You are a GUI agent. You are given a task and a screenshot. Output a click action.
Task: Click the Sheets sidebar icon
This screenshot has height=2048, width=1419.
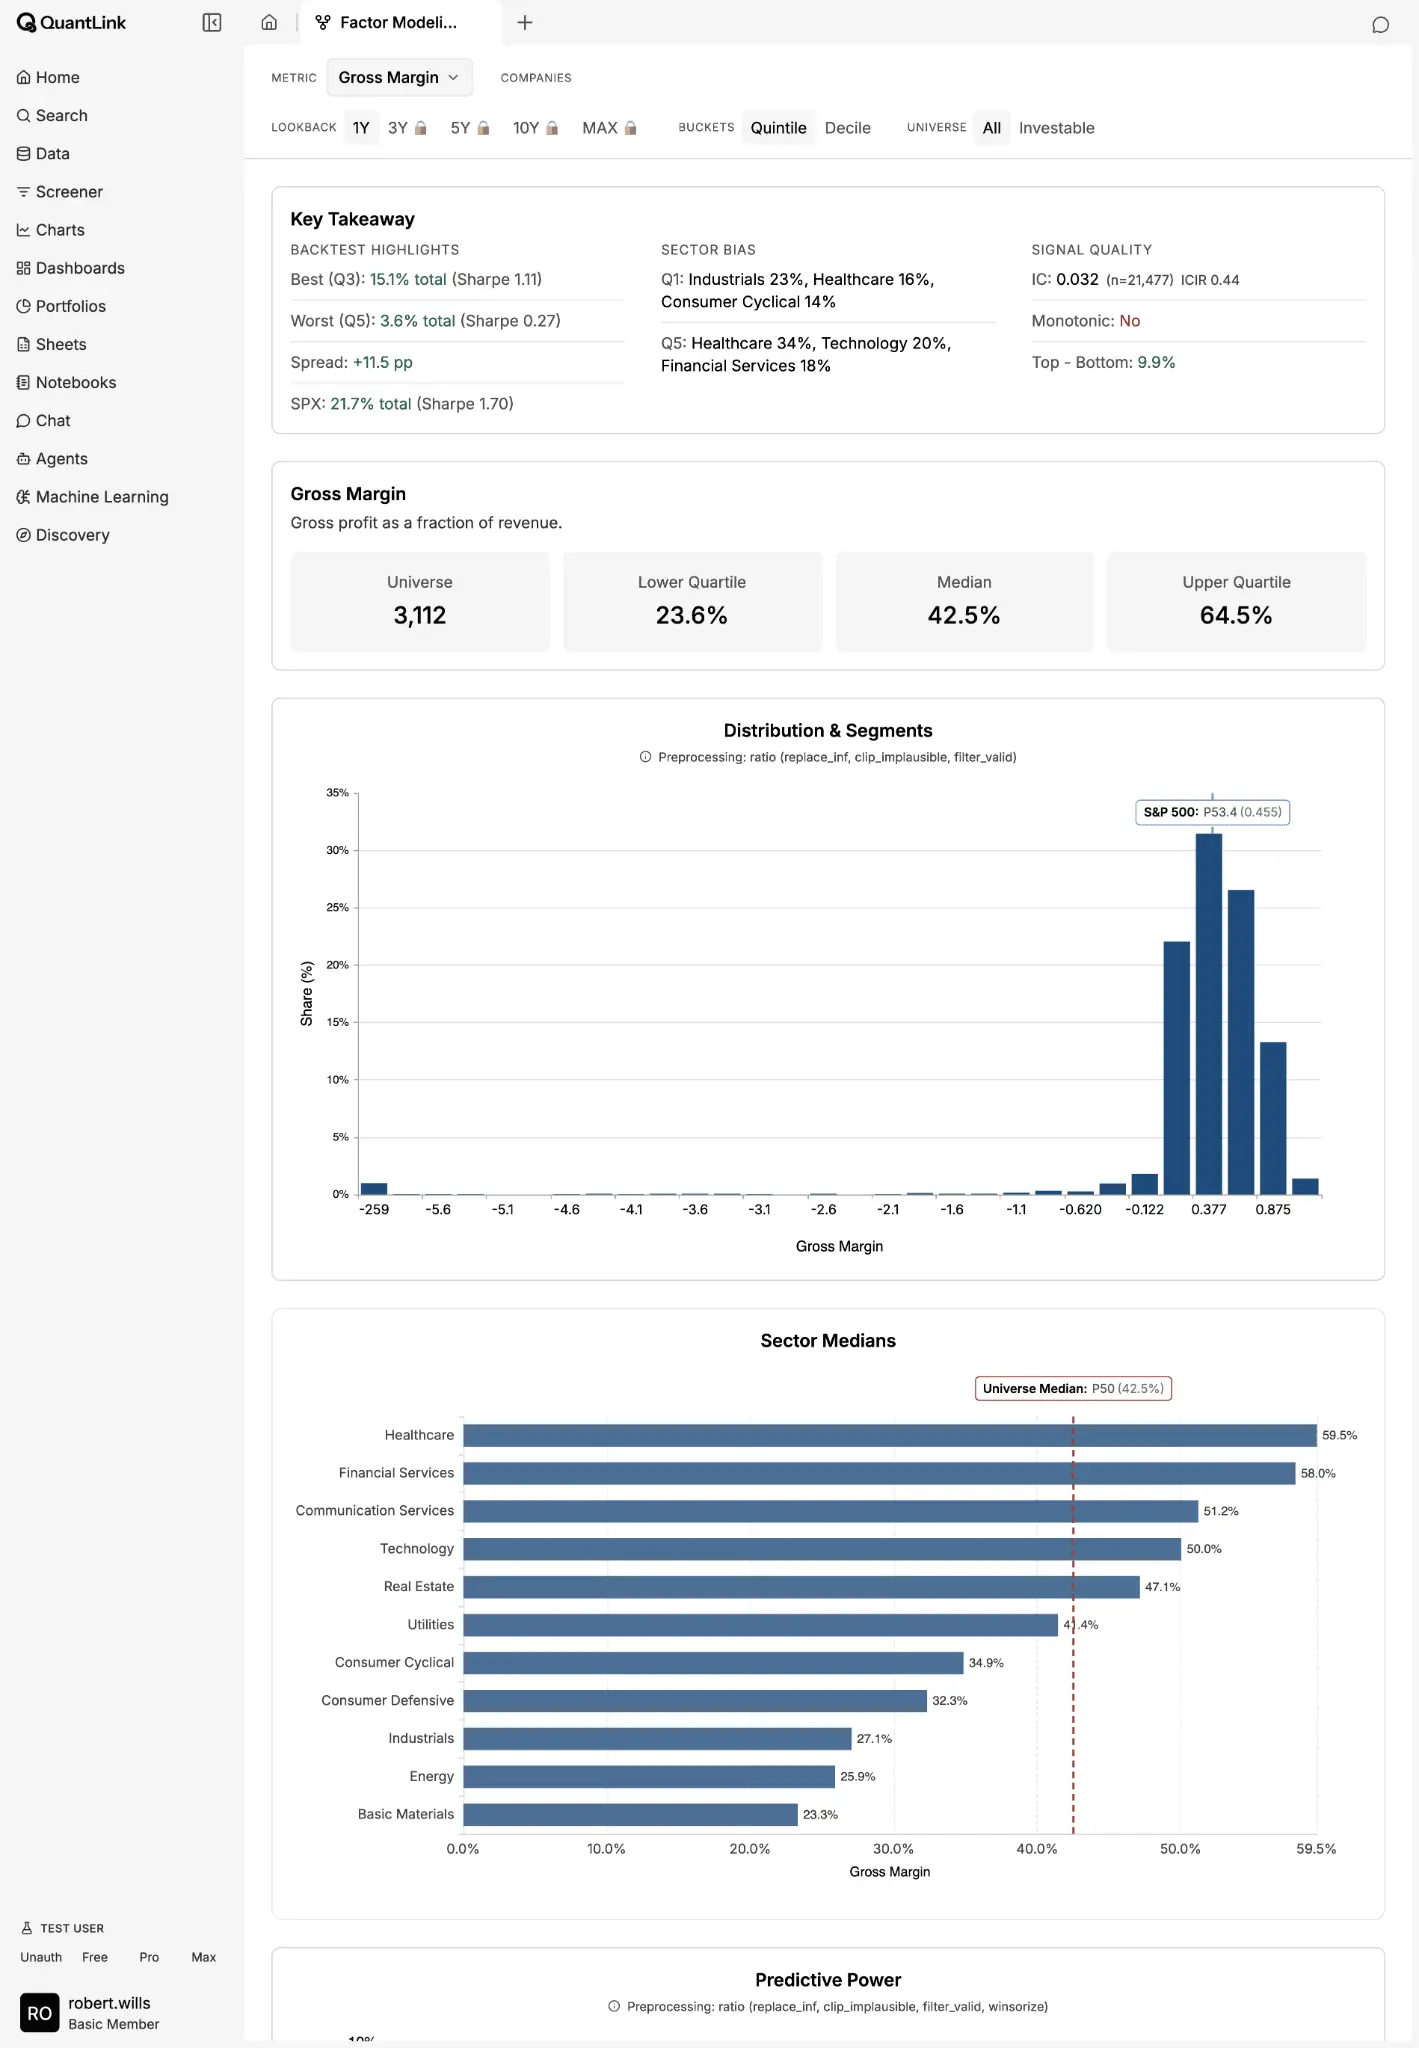point(24,343)
